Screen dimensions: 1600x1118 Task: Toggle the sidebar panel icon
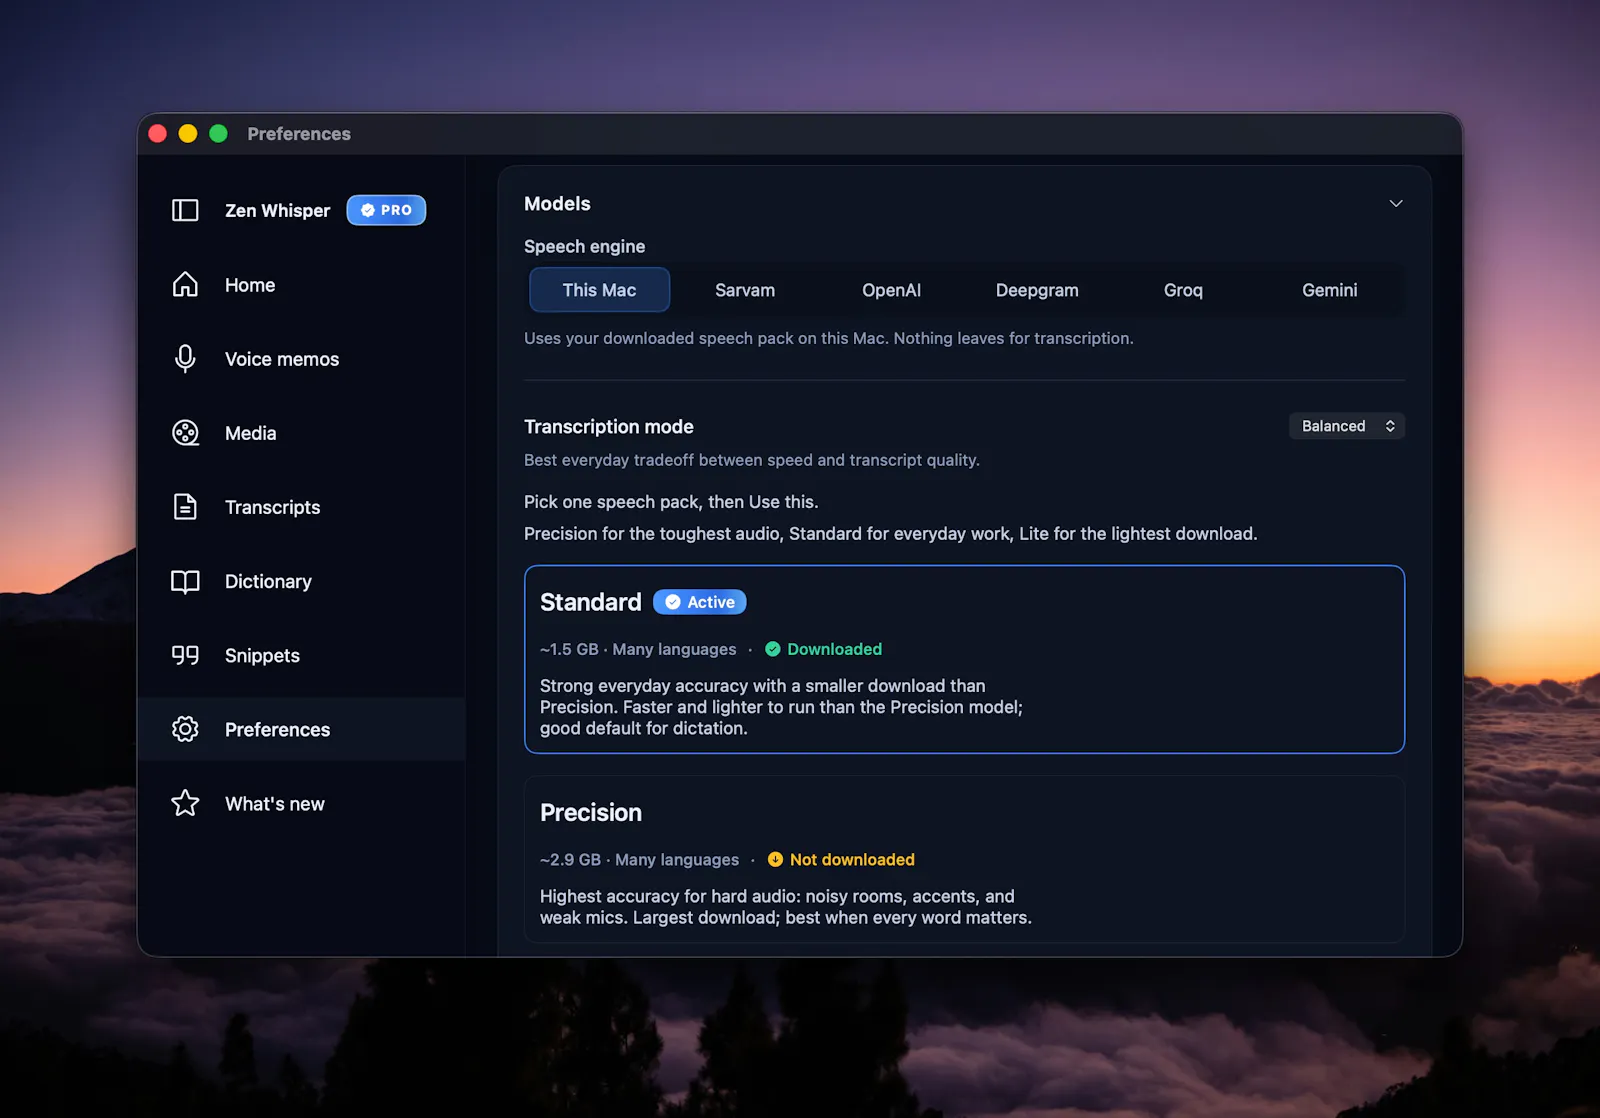[x=185, y=210]
